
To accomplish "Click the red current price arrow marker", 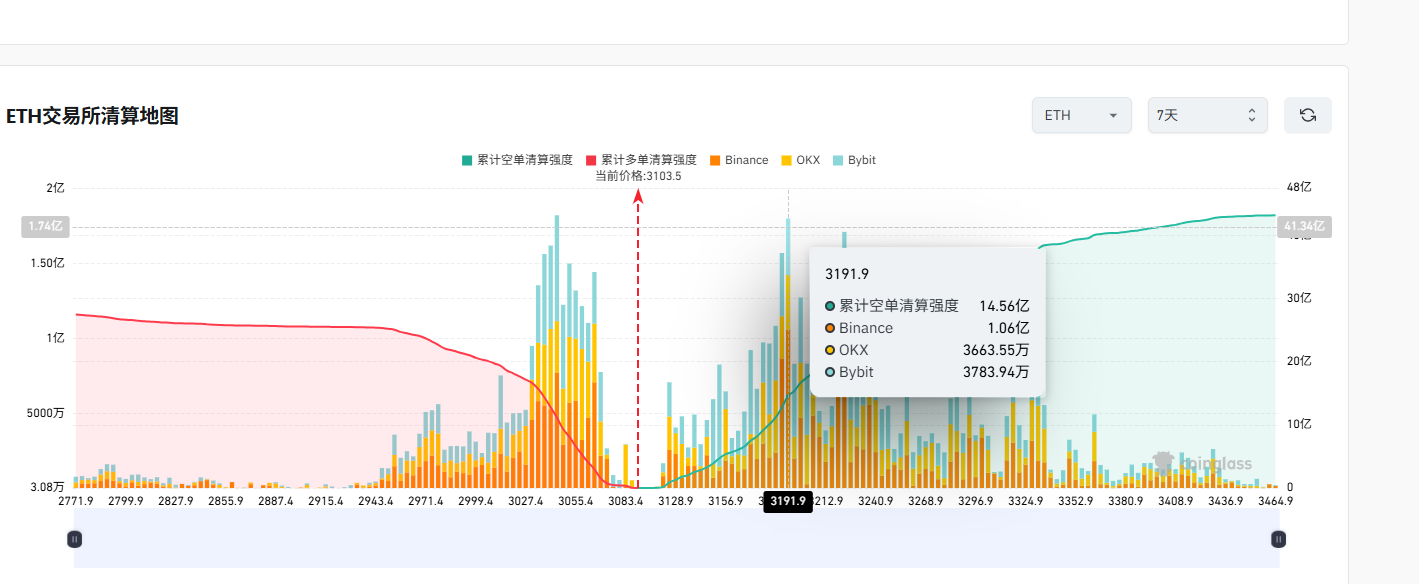I will (638, 197).
